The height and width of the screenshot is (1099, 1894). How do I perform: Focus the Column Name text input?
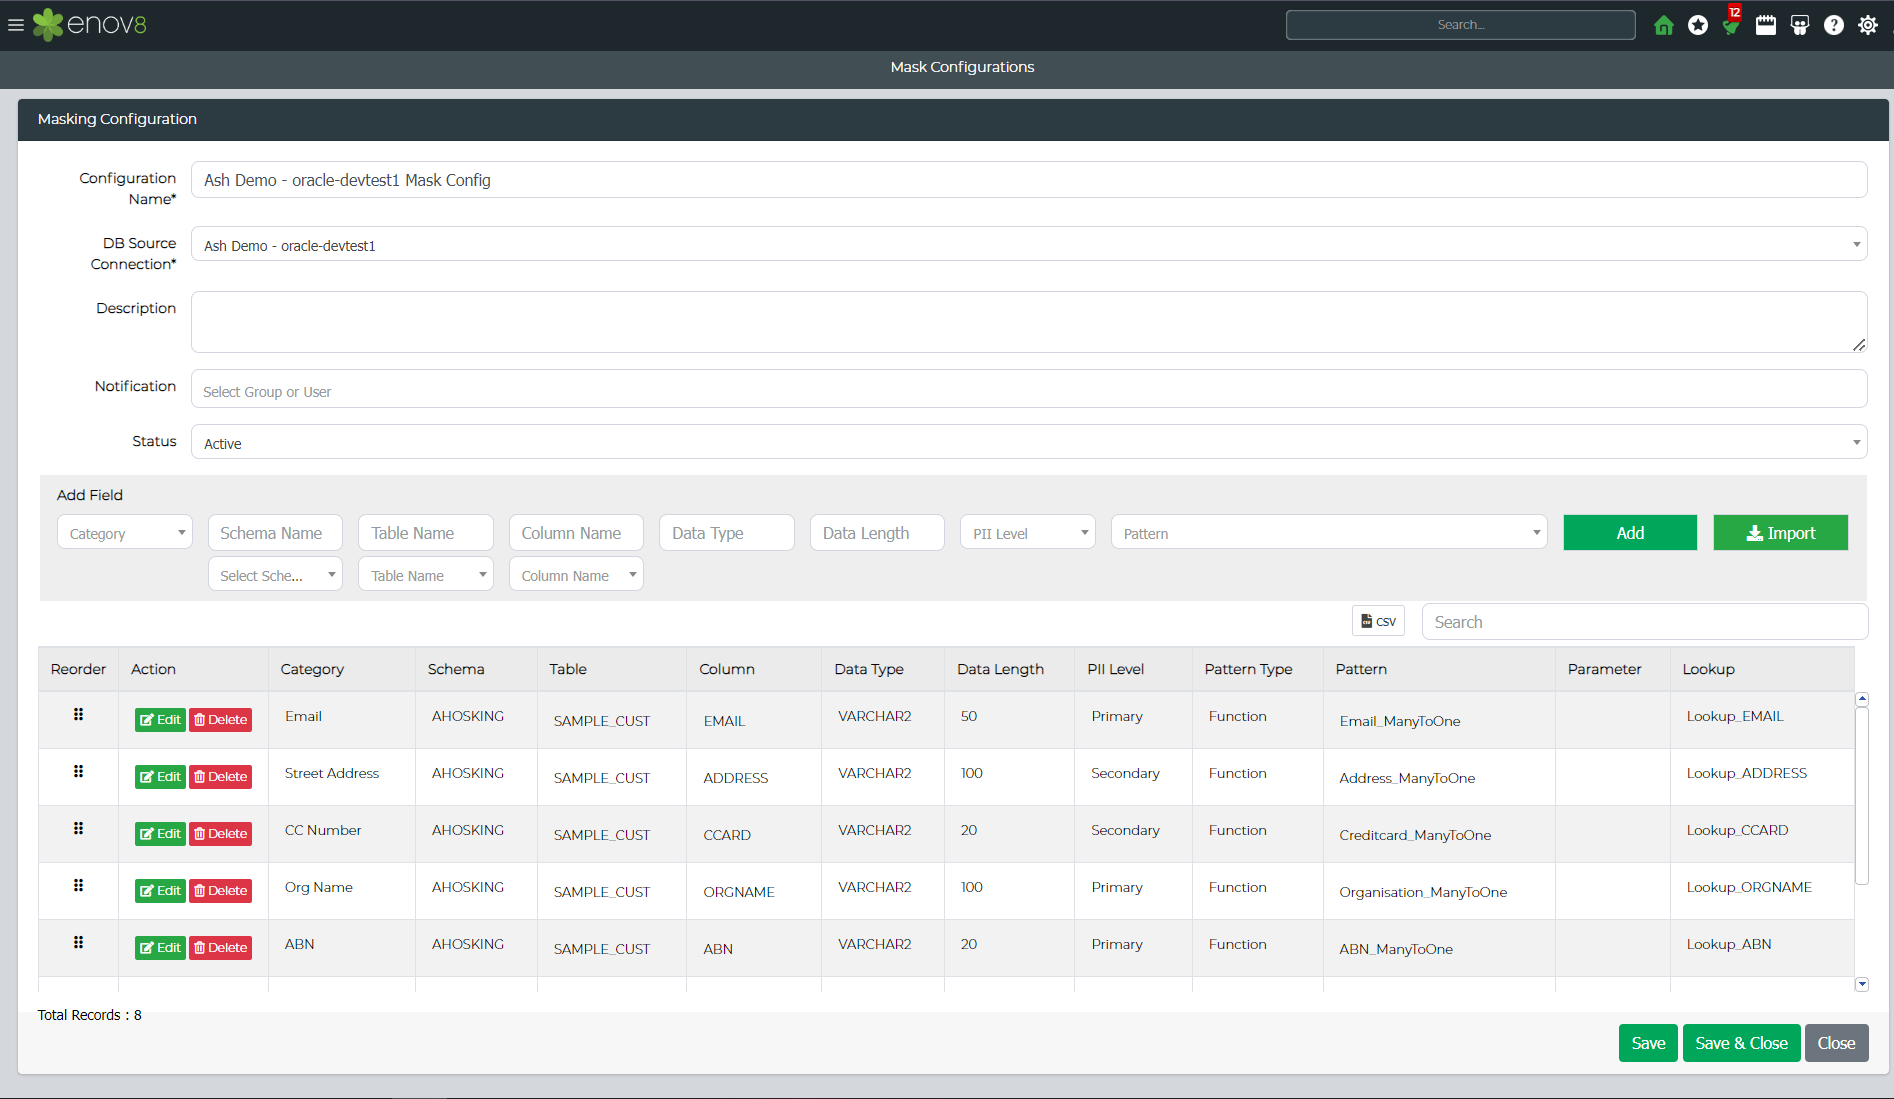[x=576, y=533]
